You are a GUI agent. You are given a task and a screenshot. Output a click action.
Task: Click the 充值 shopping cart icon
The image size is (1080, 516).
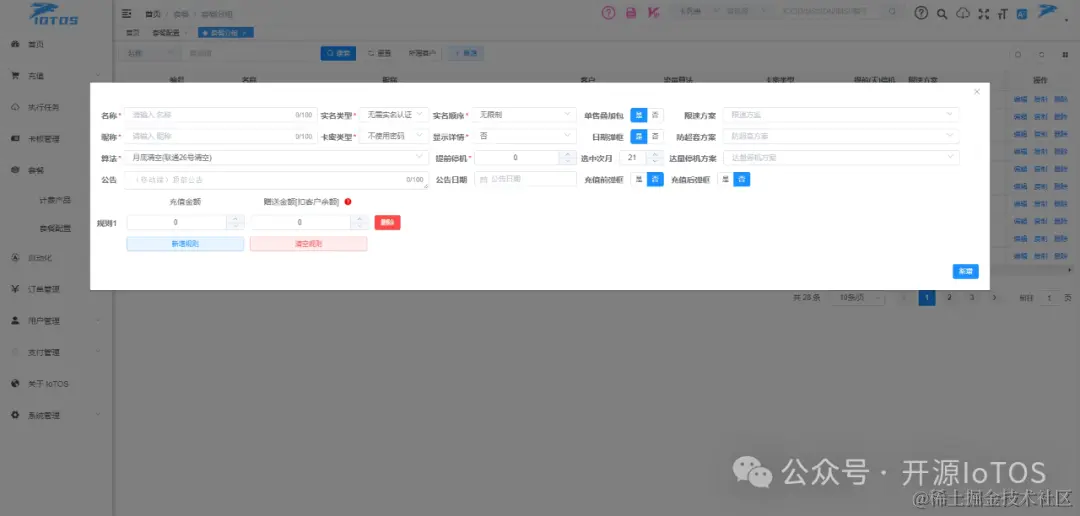point(14,76)
